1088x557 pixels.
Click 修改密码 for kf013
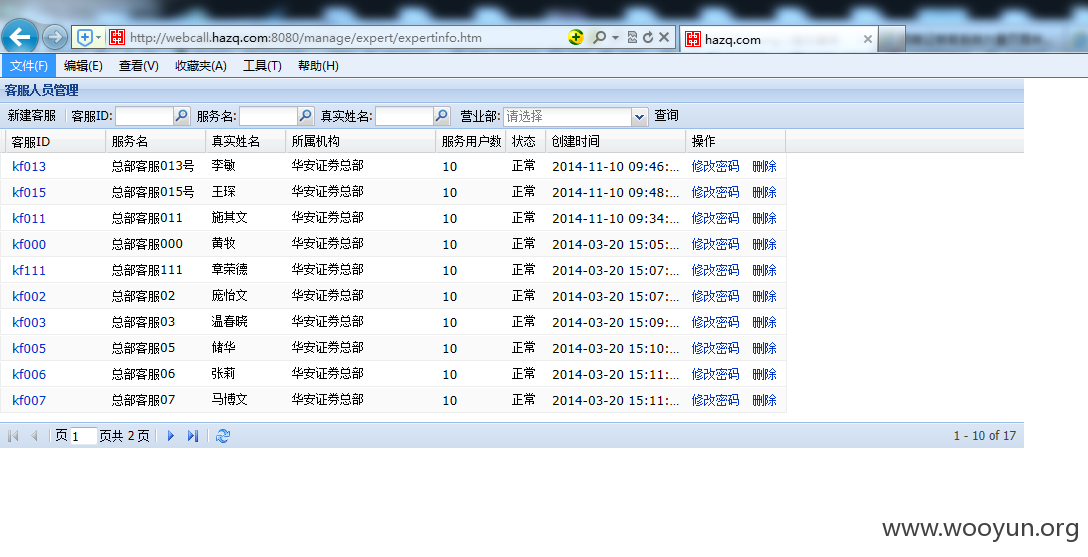(715, 166)
